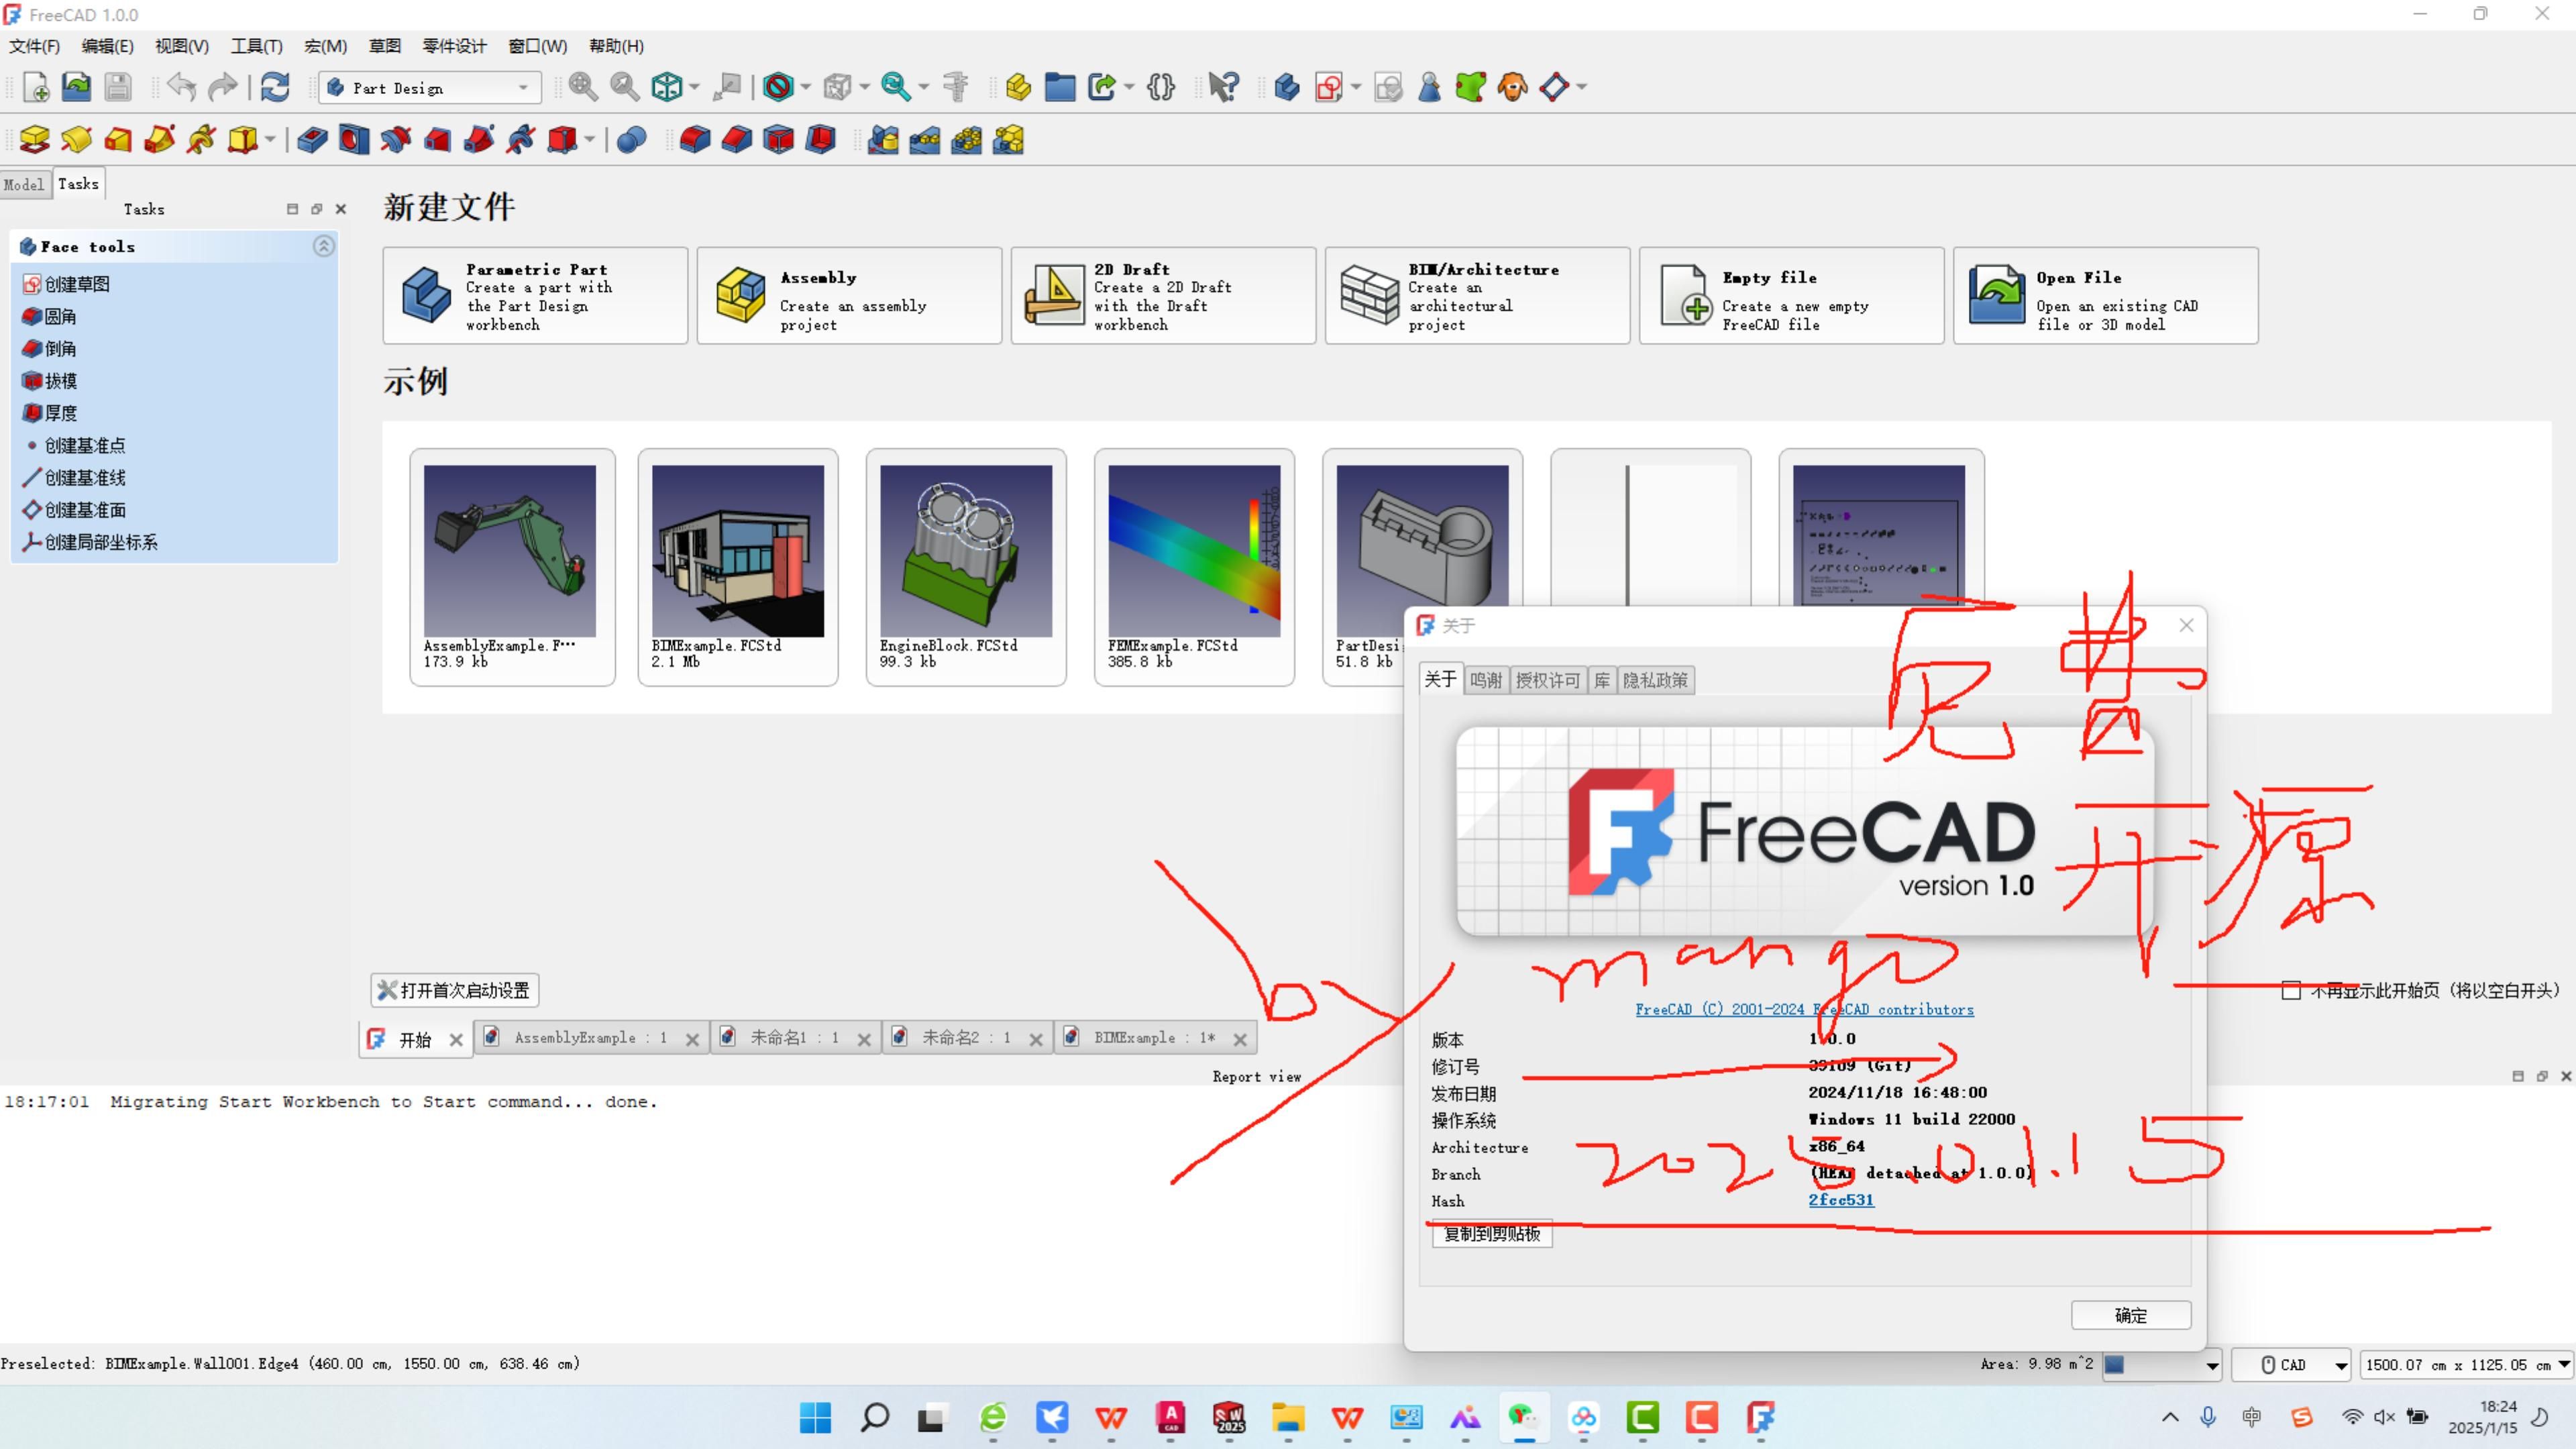The image size is (2576, 1449).
Task: Select 创建基准面 in Face tools
Action: (74, 510)
